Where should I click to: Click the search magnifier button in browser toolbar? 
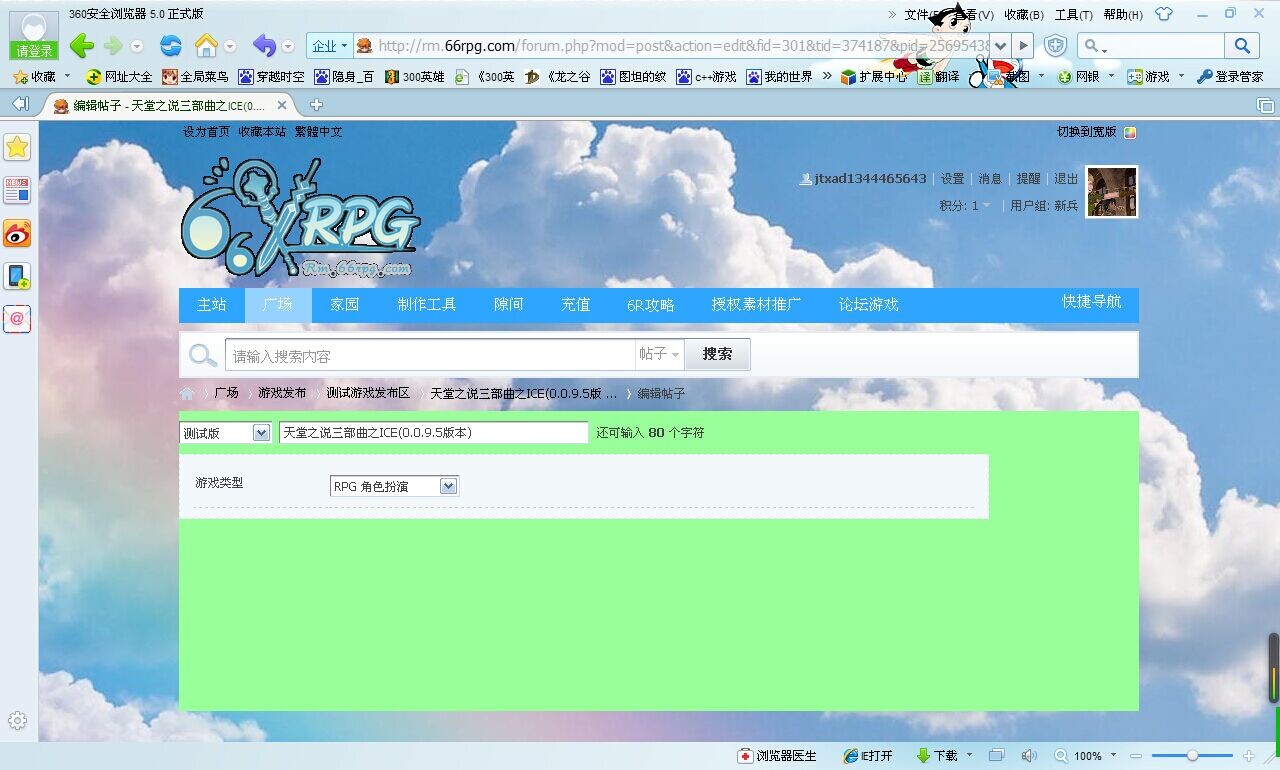1242,46
